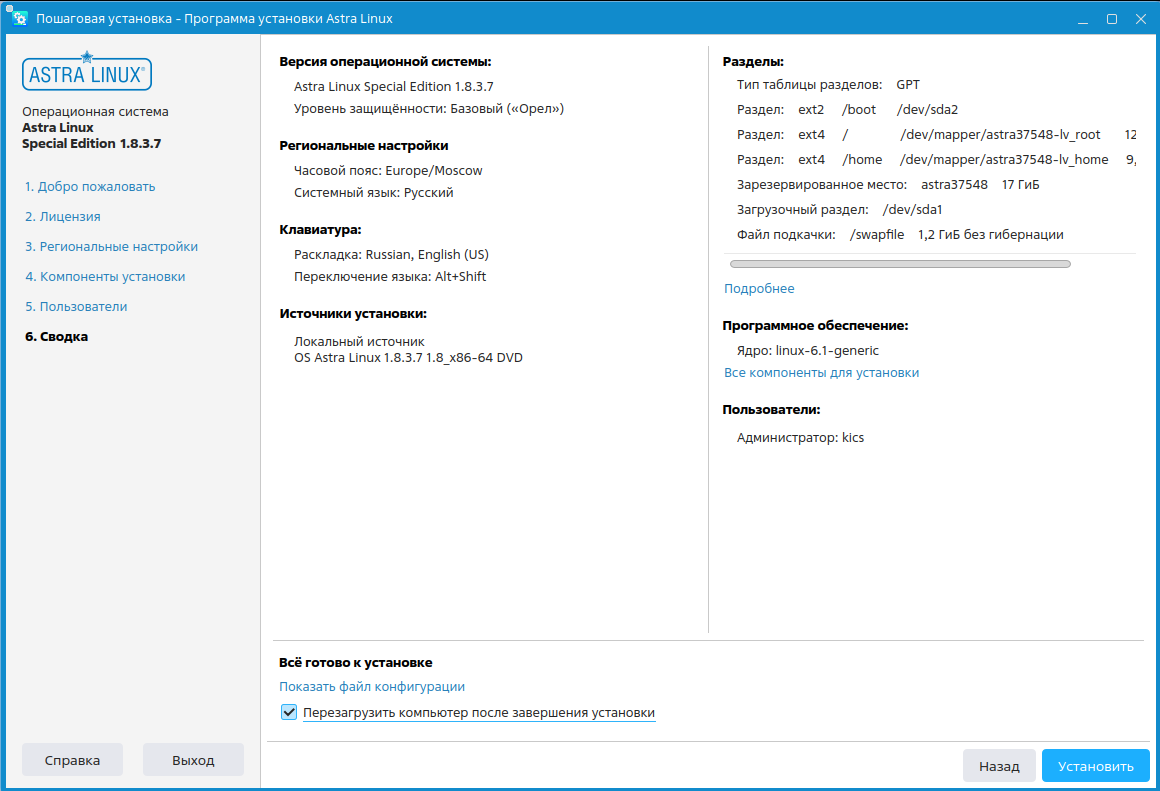Go to step 5 Пользователи
The image size is (1160, 791).
(x=76, y=306)
